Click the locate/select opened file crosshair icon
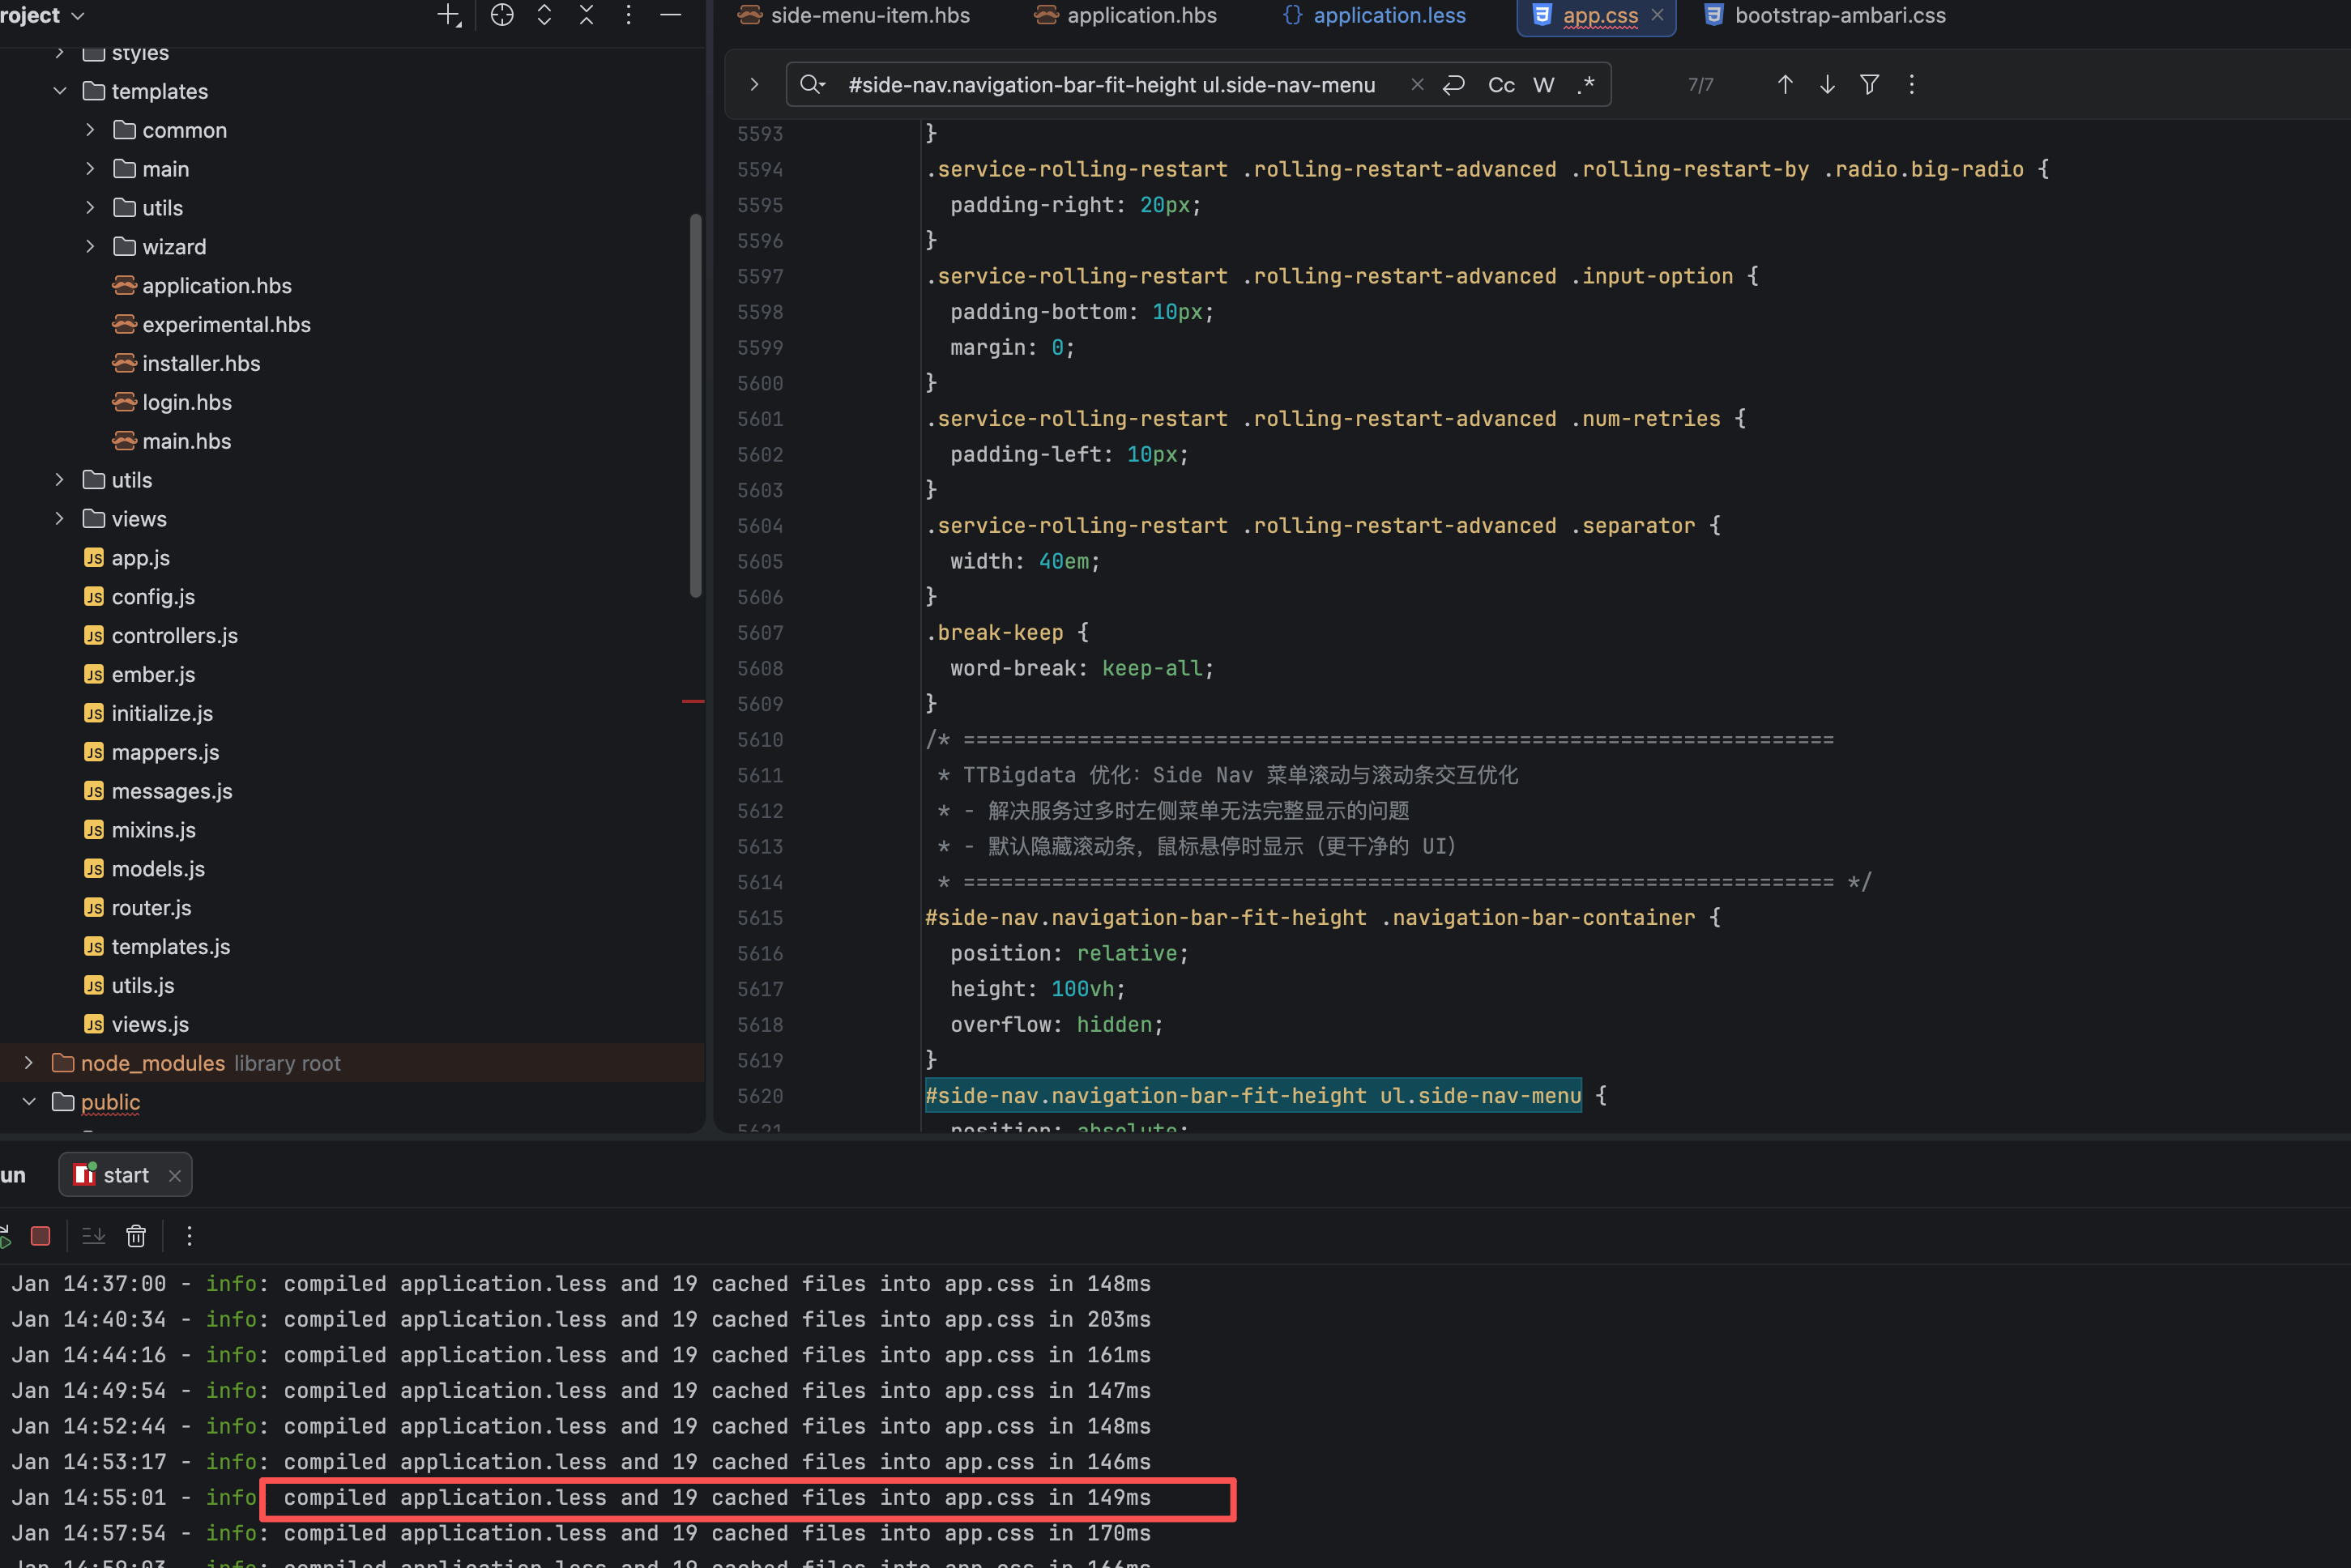Image resolution: width=2351 pixels, height=1568 pixels. click(502, 15)
